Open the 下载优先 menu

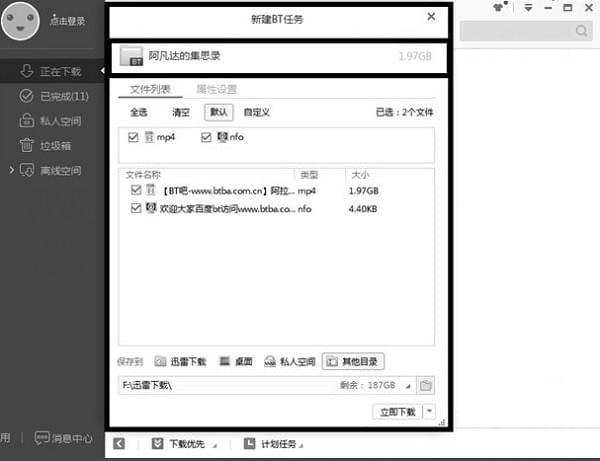184,444
